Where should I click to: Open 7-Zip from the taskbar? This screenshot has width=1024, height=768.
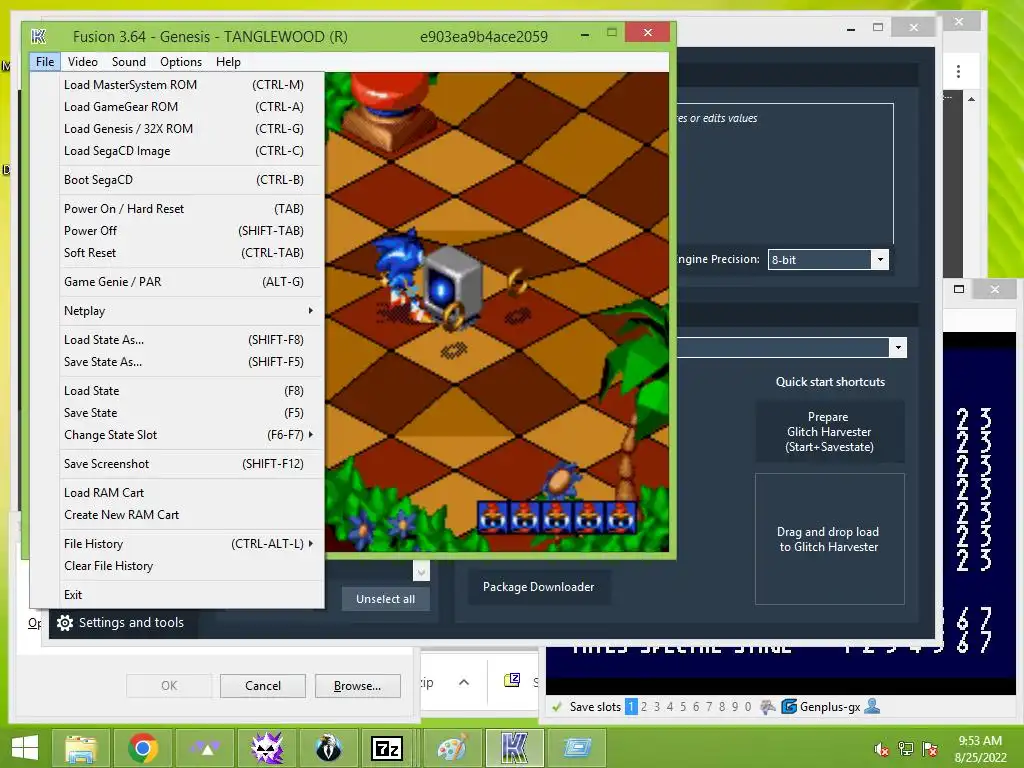tap(387, 748)
